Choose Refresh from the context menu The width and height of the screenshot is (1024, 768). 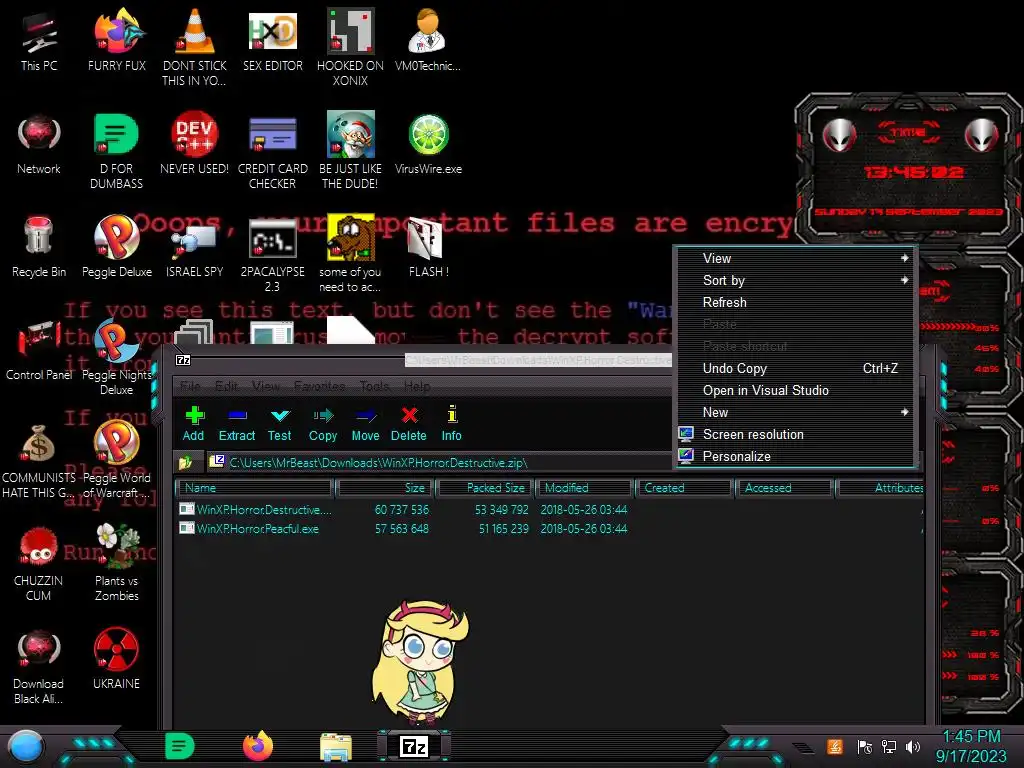point(795,302)
